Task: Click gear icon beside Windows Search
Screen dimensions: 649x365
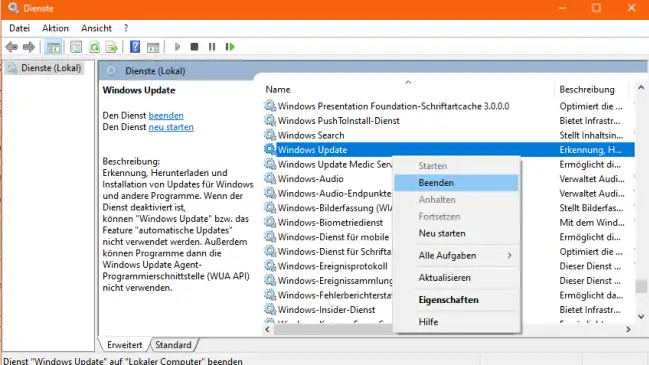Action: pos(270,135)
